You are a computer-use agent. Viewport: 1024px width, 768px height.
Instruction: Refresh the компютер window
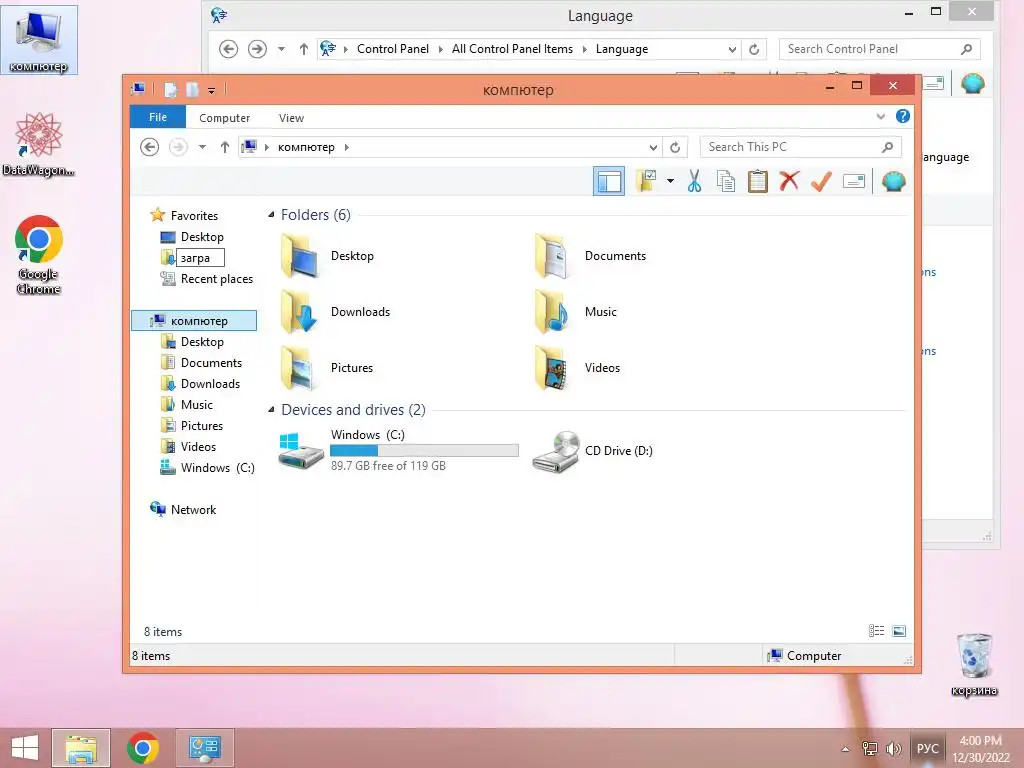[675, 148]
